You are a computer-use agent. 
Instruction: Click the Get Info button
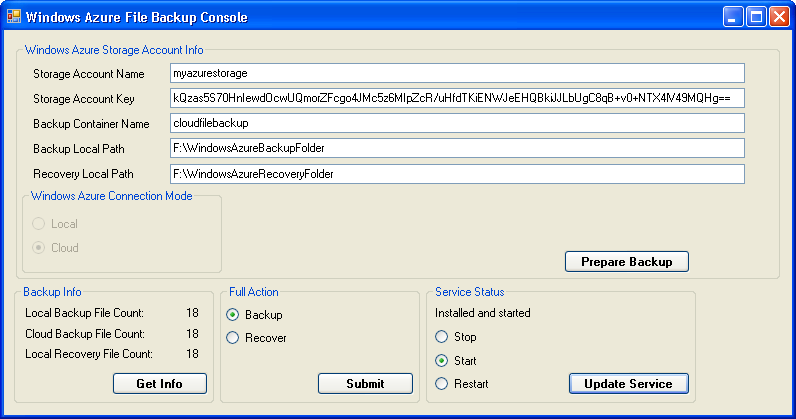tap(160, 383)
